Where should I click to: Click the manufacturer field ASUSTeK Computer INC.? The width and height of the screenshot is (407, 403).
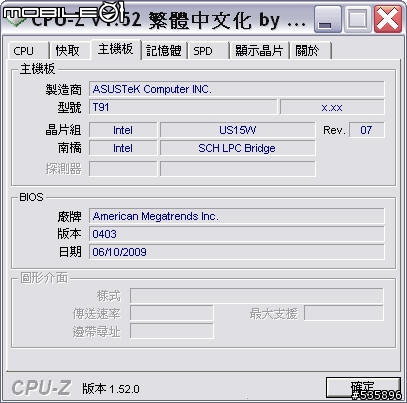point(236,89)
